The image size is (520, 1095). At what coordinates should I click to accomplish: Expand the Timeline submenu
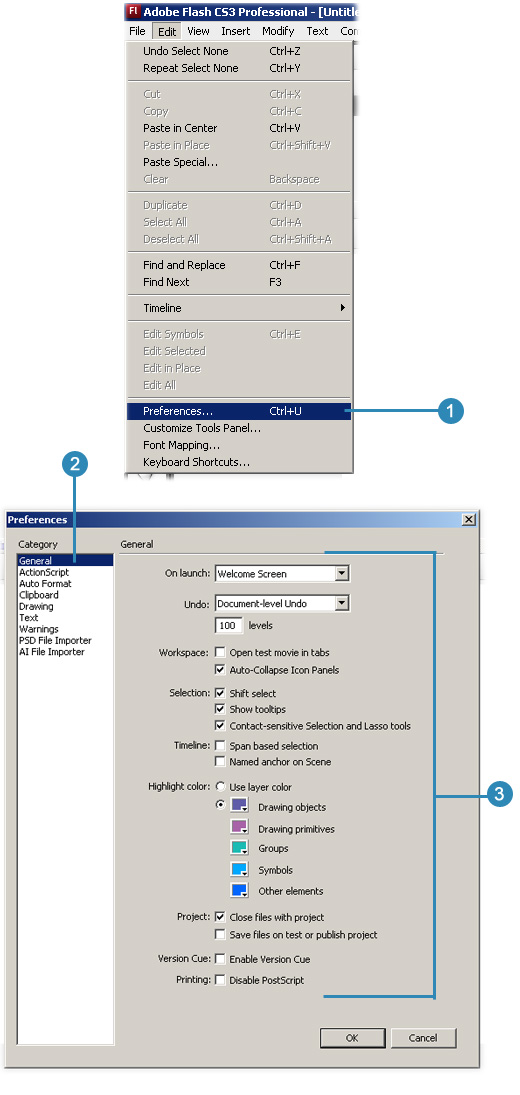239,308
